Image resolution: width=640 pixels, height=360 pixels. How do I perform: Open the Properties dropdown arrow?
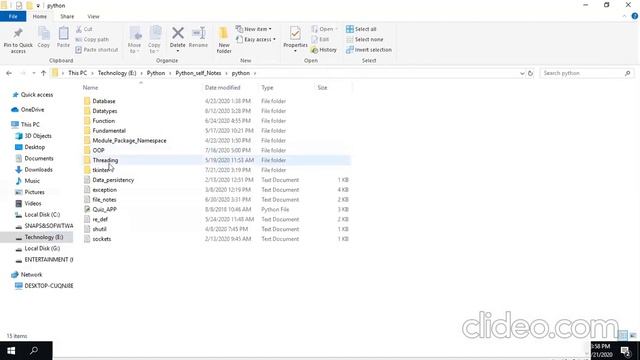pyautogui.click(x=295, y=51)
